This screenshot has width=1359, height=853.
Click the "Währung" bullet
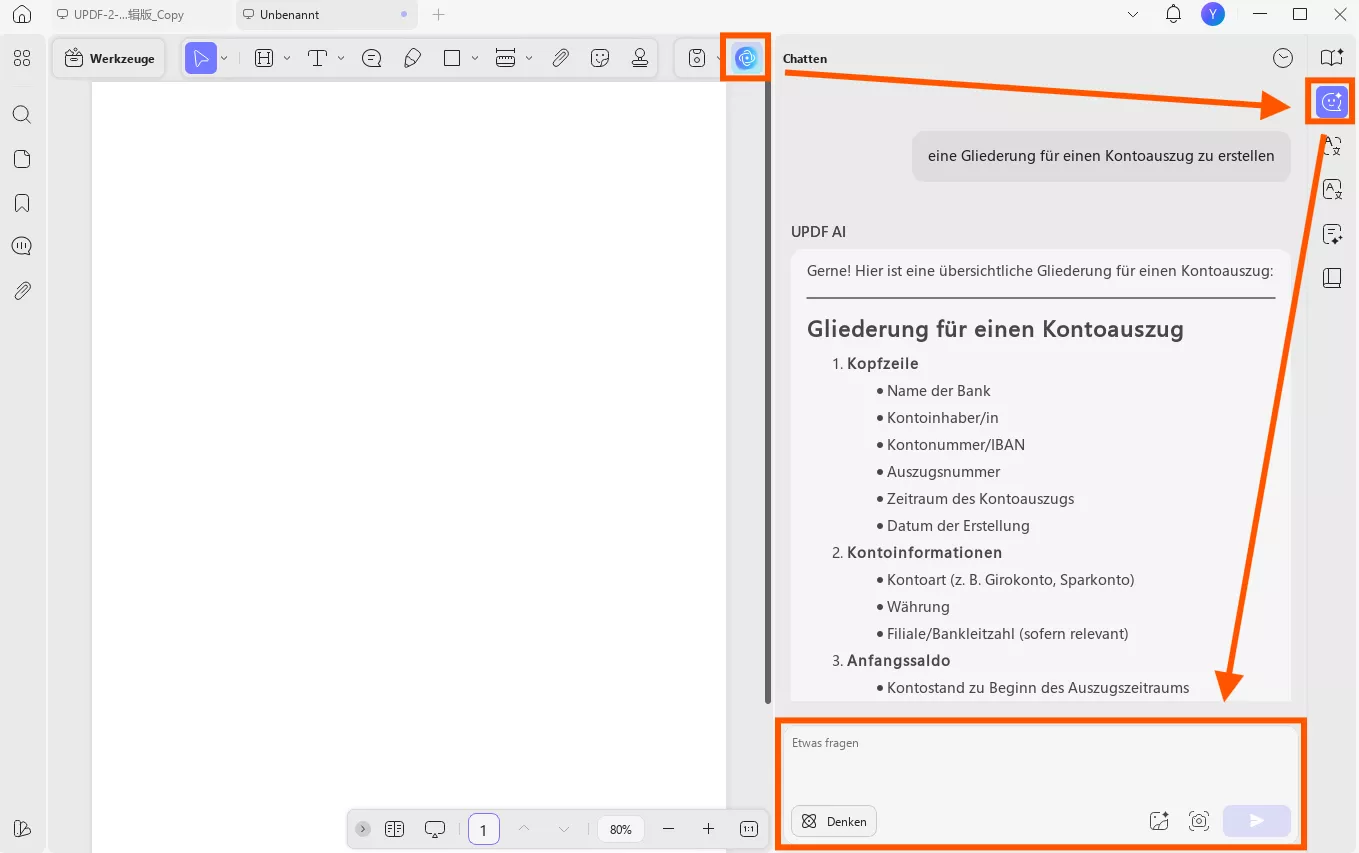[x=918, y=607]
